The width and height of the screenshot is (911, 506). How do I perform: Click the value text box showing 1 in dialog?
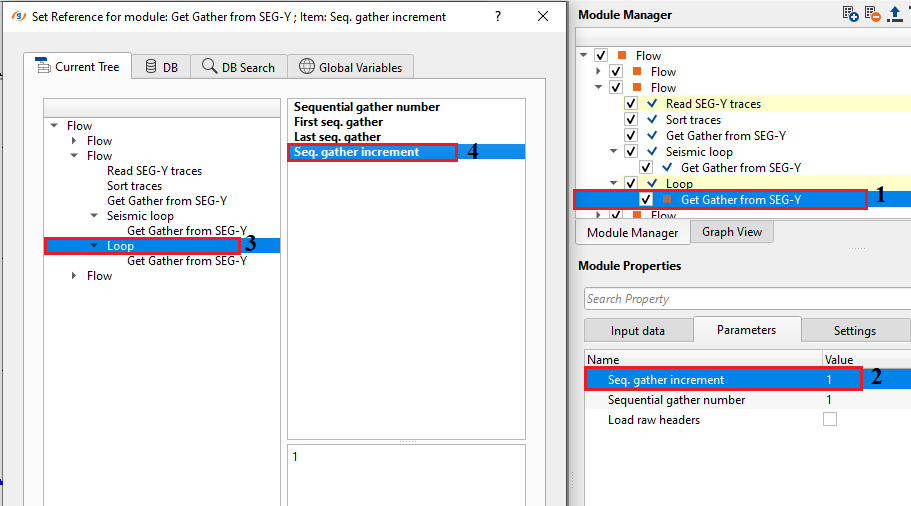(407, 475)
